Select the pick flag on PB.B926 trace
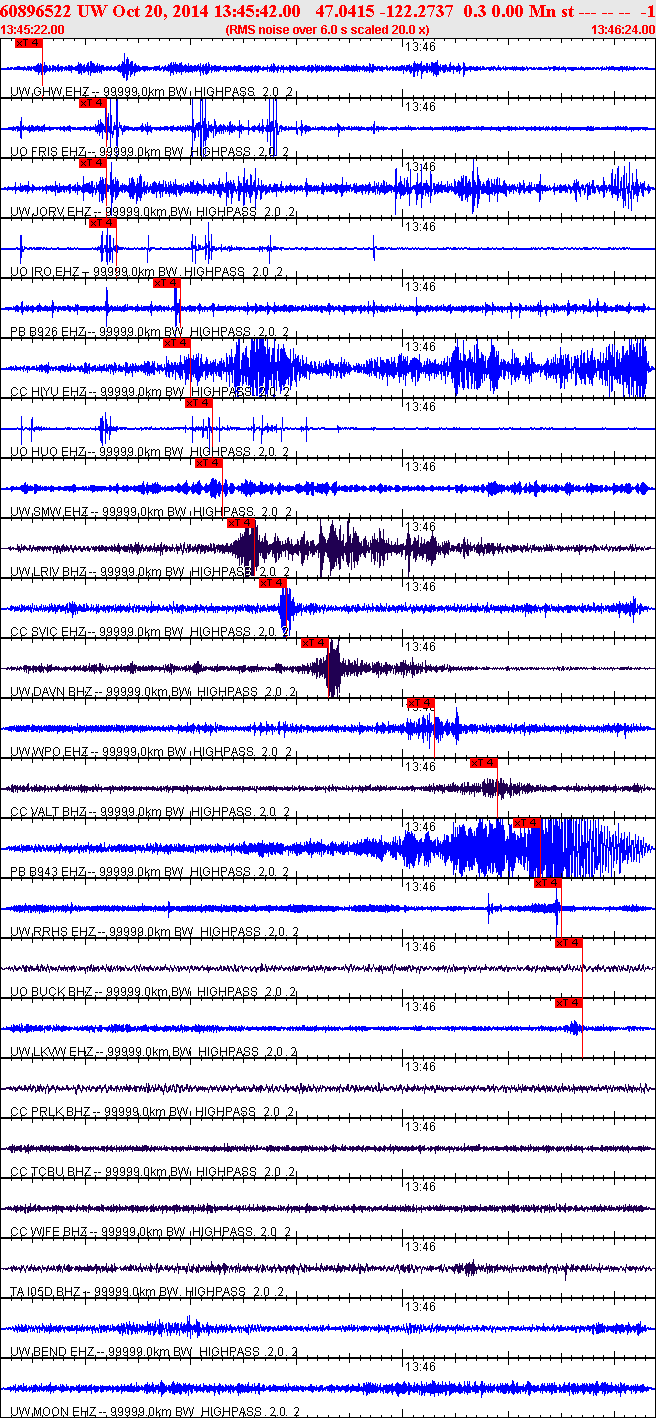 tap(166, 283)
